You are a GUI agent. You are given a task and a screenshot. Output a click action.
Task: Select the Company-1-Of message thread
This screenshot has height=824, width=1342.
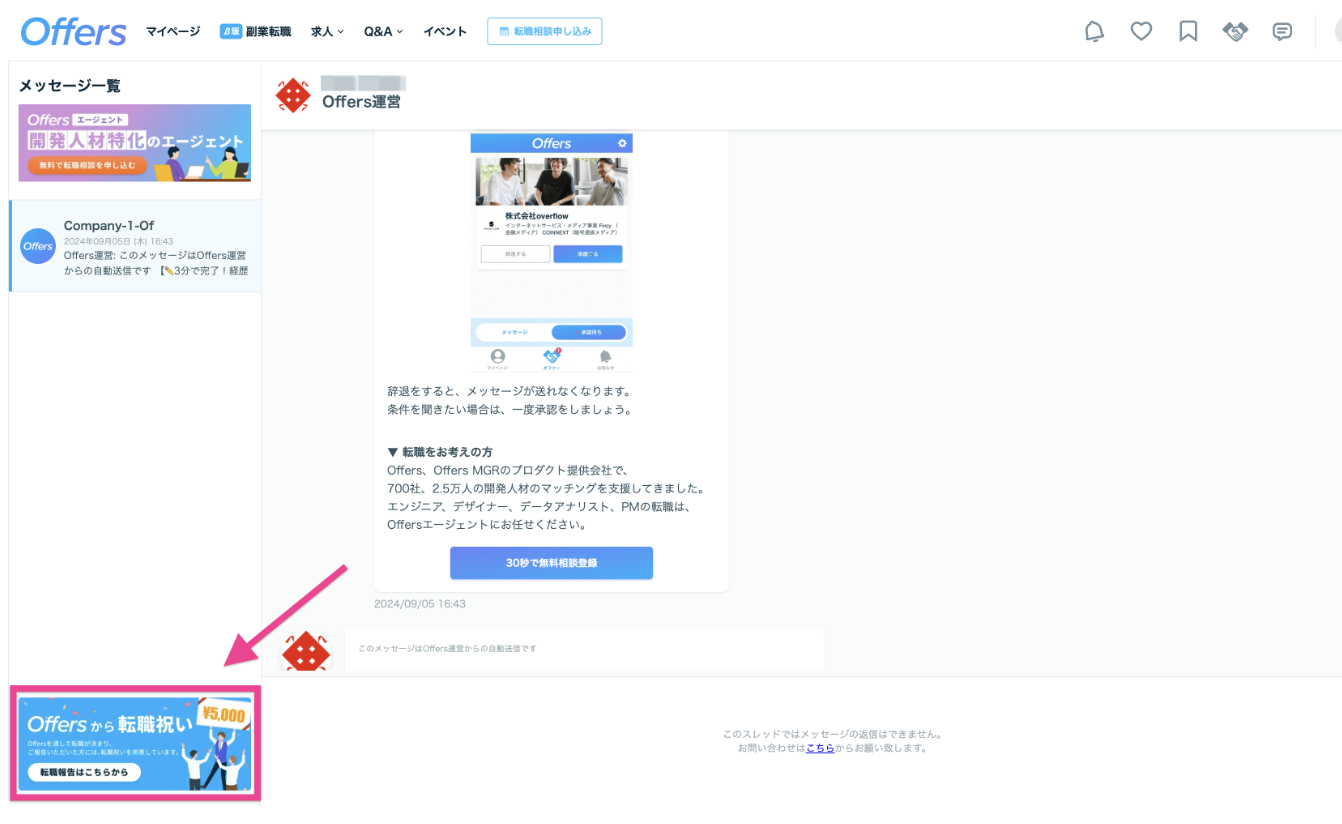point(135,246)
